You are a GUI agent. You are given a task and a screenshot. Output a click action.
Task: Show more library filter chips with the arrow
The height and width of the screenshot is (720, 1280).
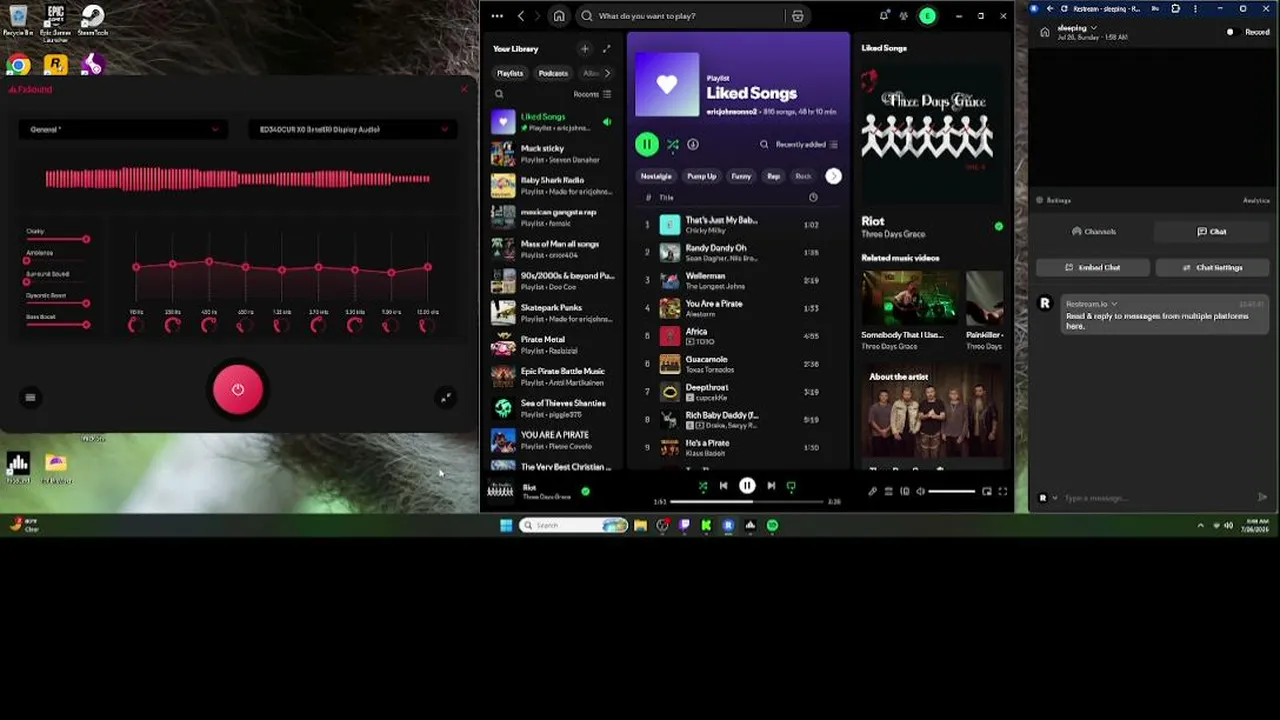coord(606,73)
